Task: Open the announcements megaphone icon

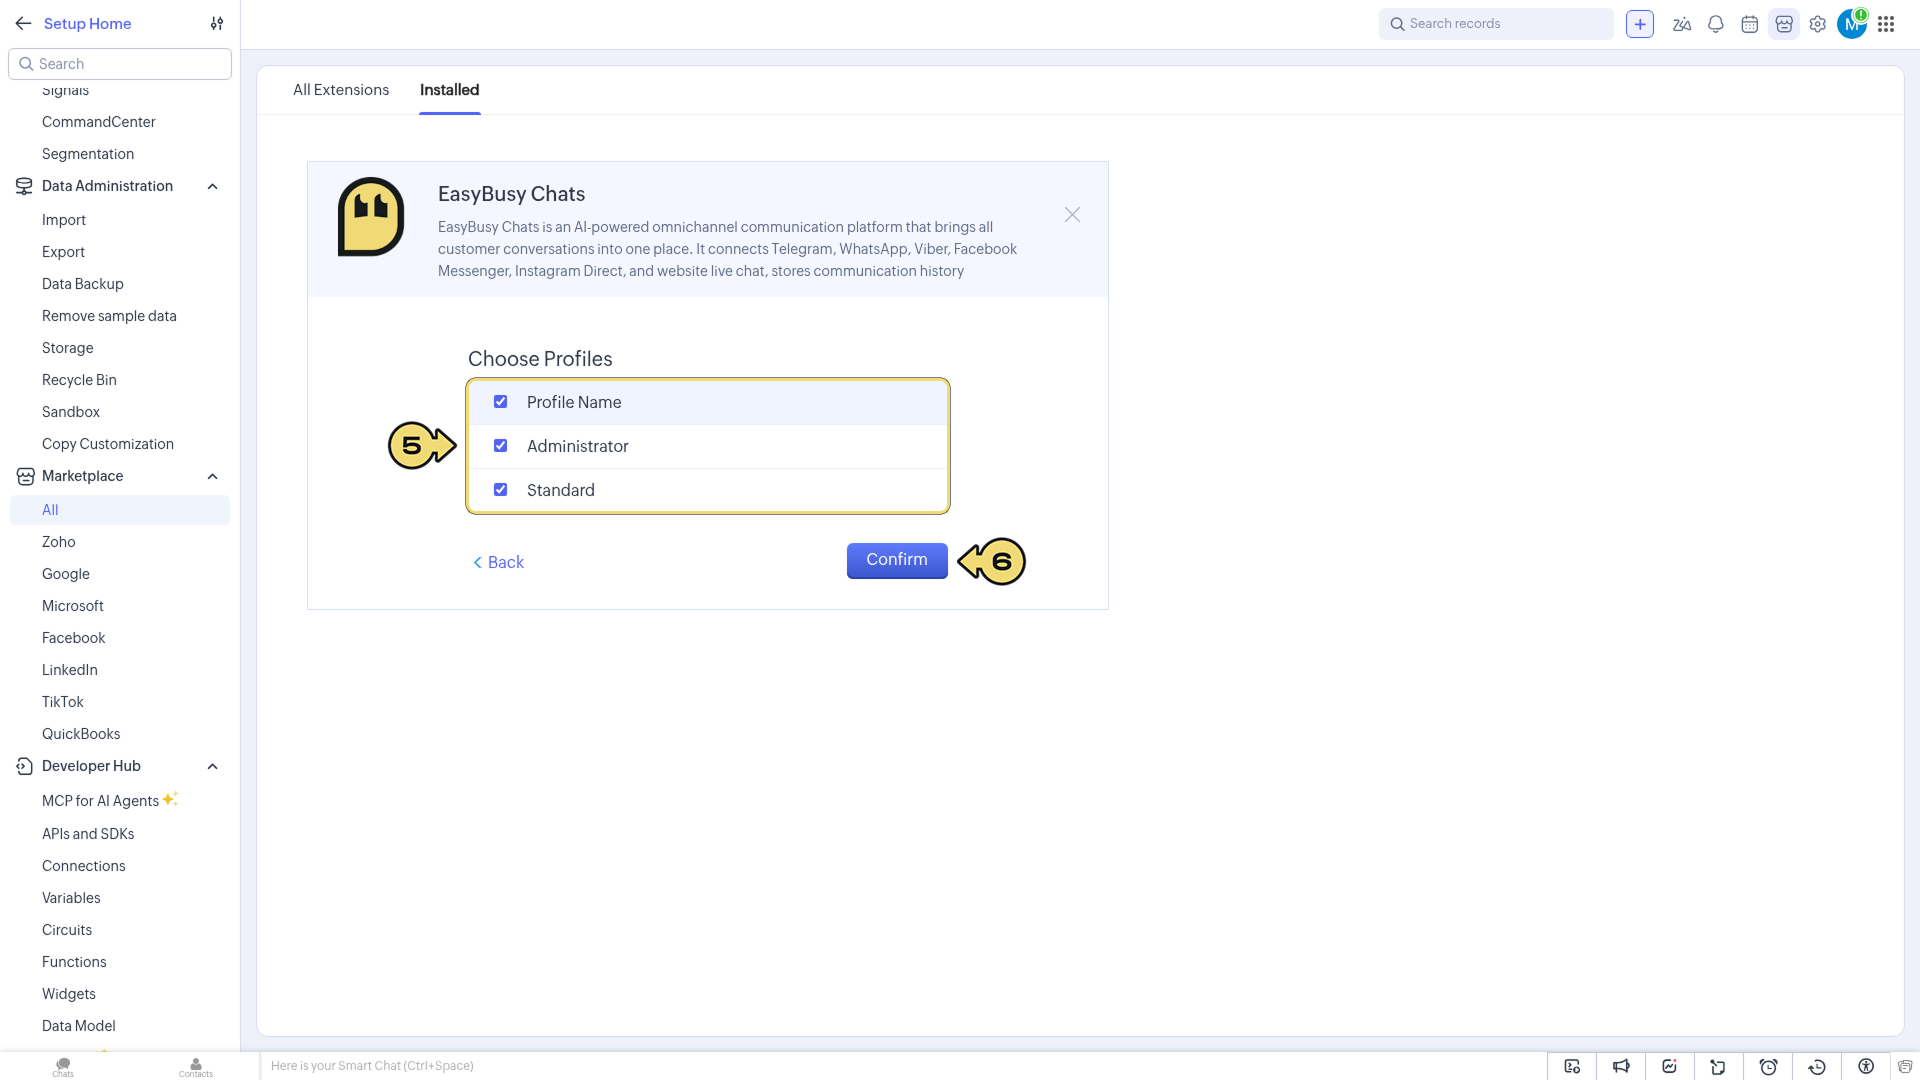Action: pyautogui.click(x=1621, y=1066)
